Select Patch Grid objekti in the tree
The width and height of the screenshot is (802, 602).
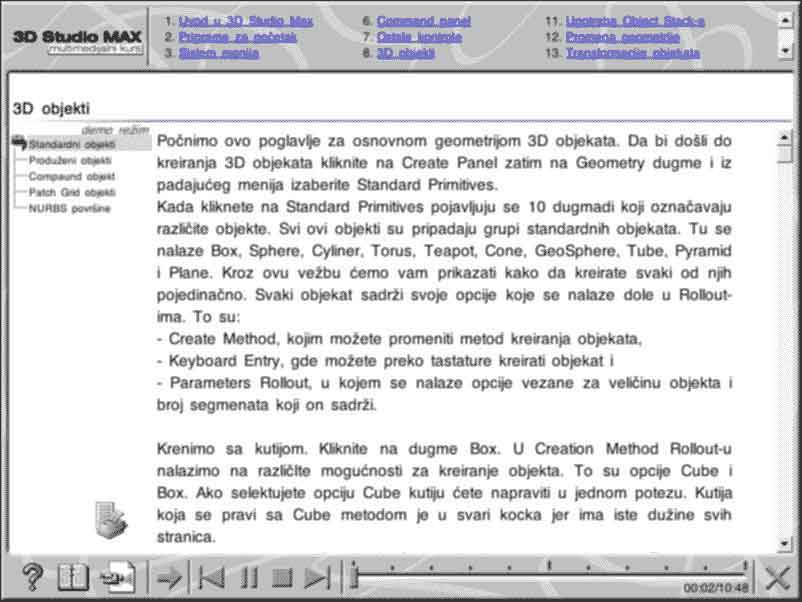pos(72,192)
